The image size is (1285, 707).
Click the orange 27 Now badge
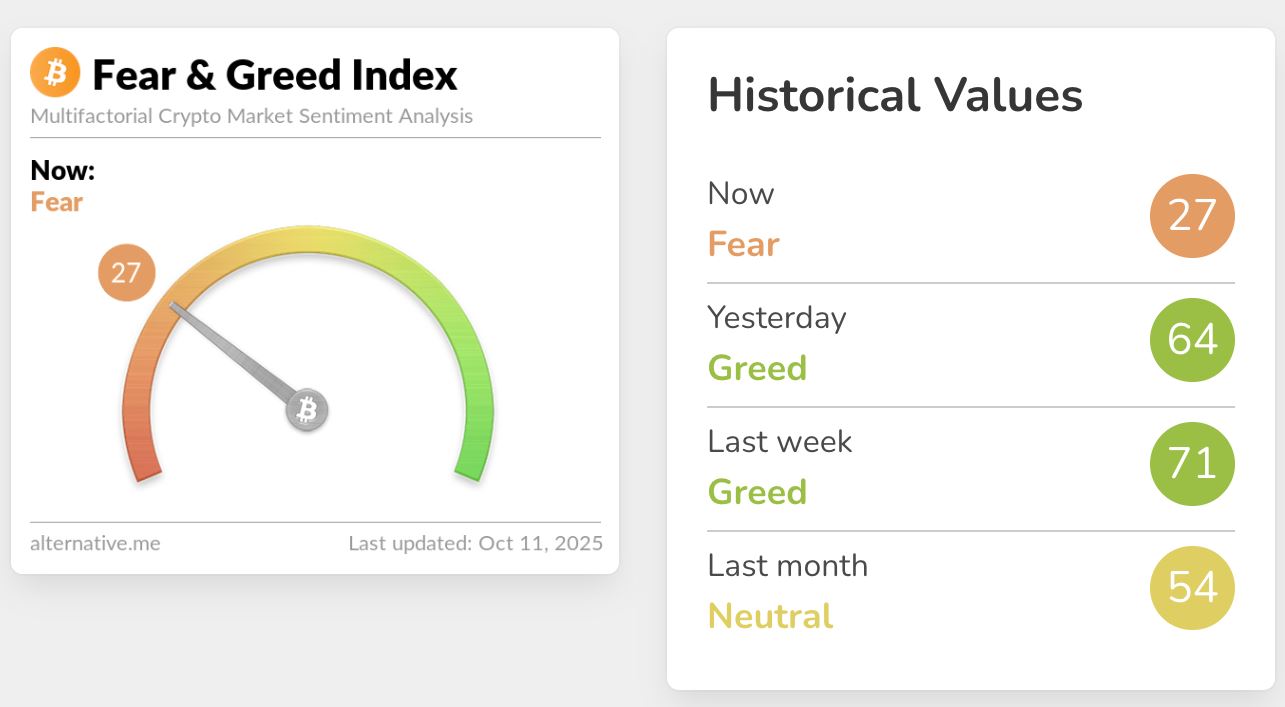(x=1192, y=216)
